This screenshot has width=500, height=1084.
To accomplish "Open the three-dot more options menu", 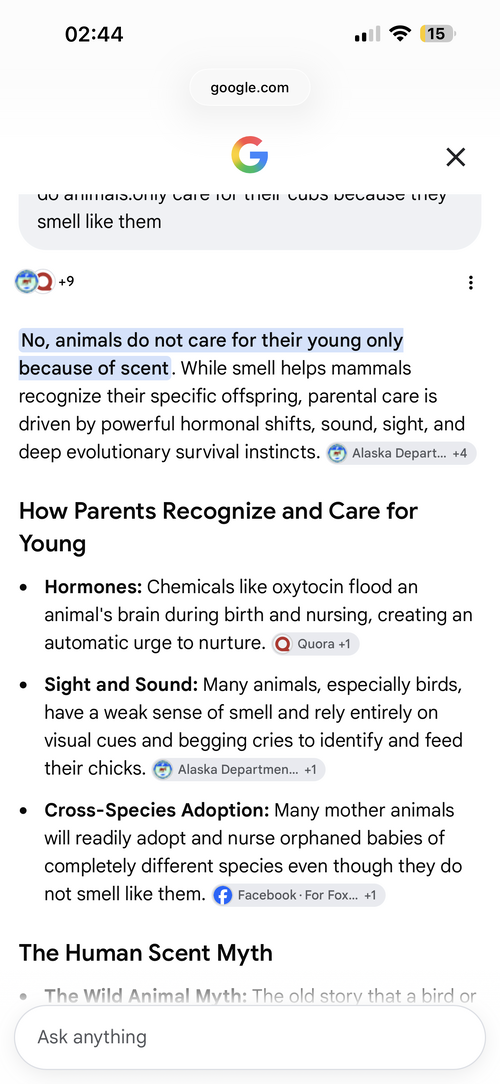I will [x=470, y=283].
